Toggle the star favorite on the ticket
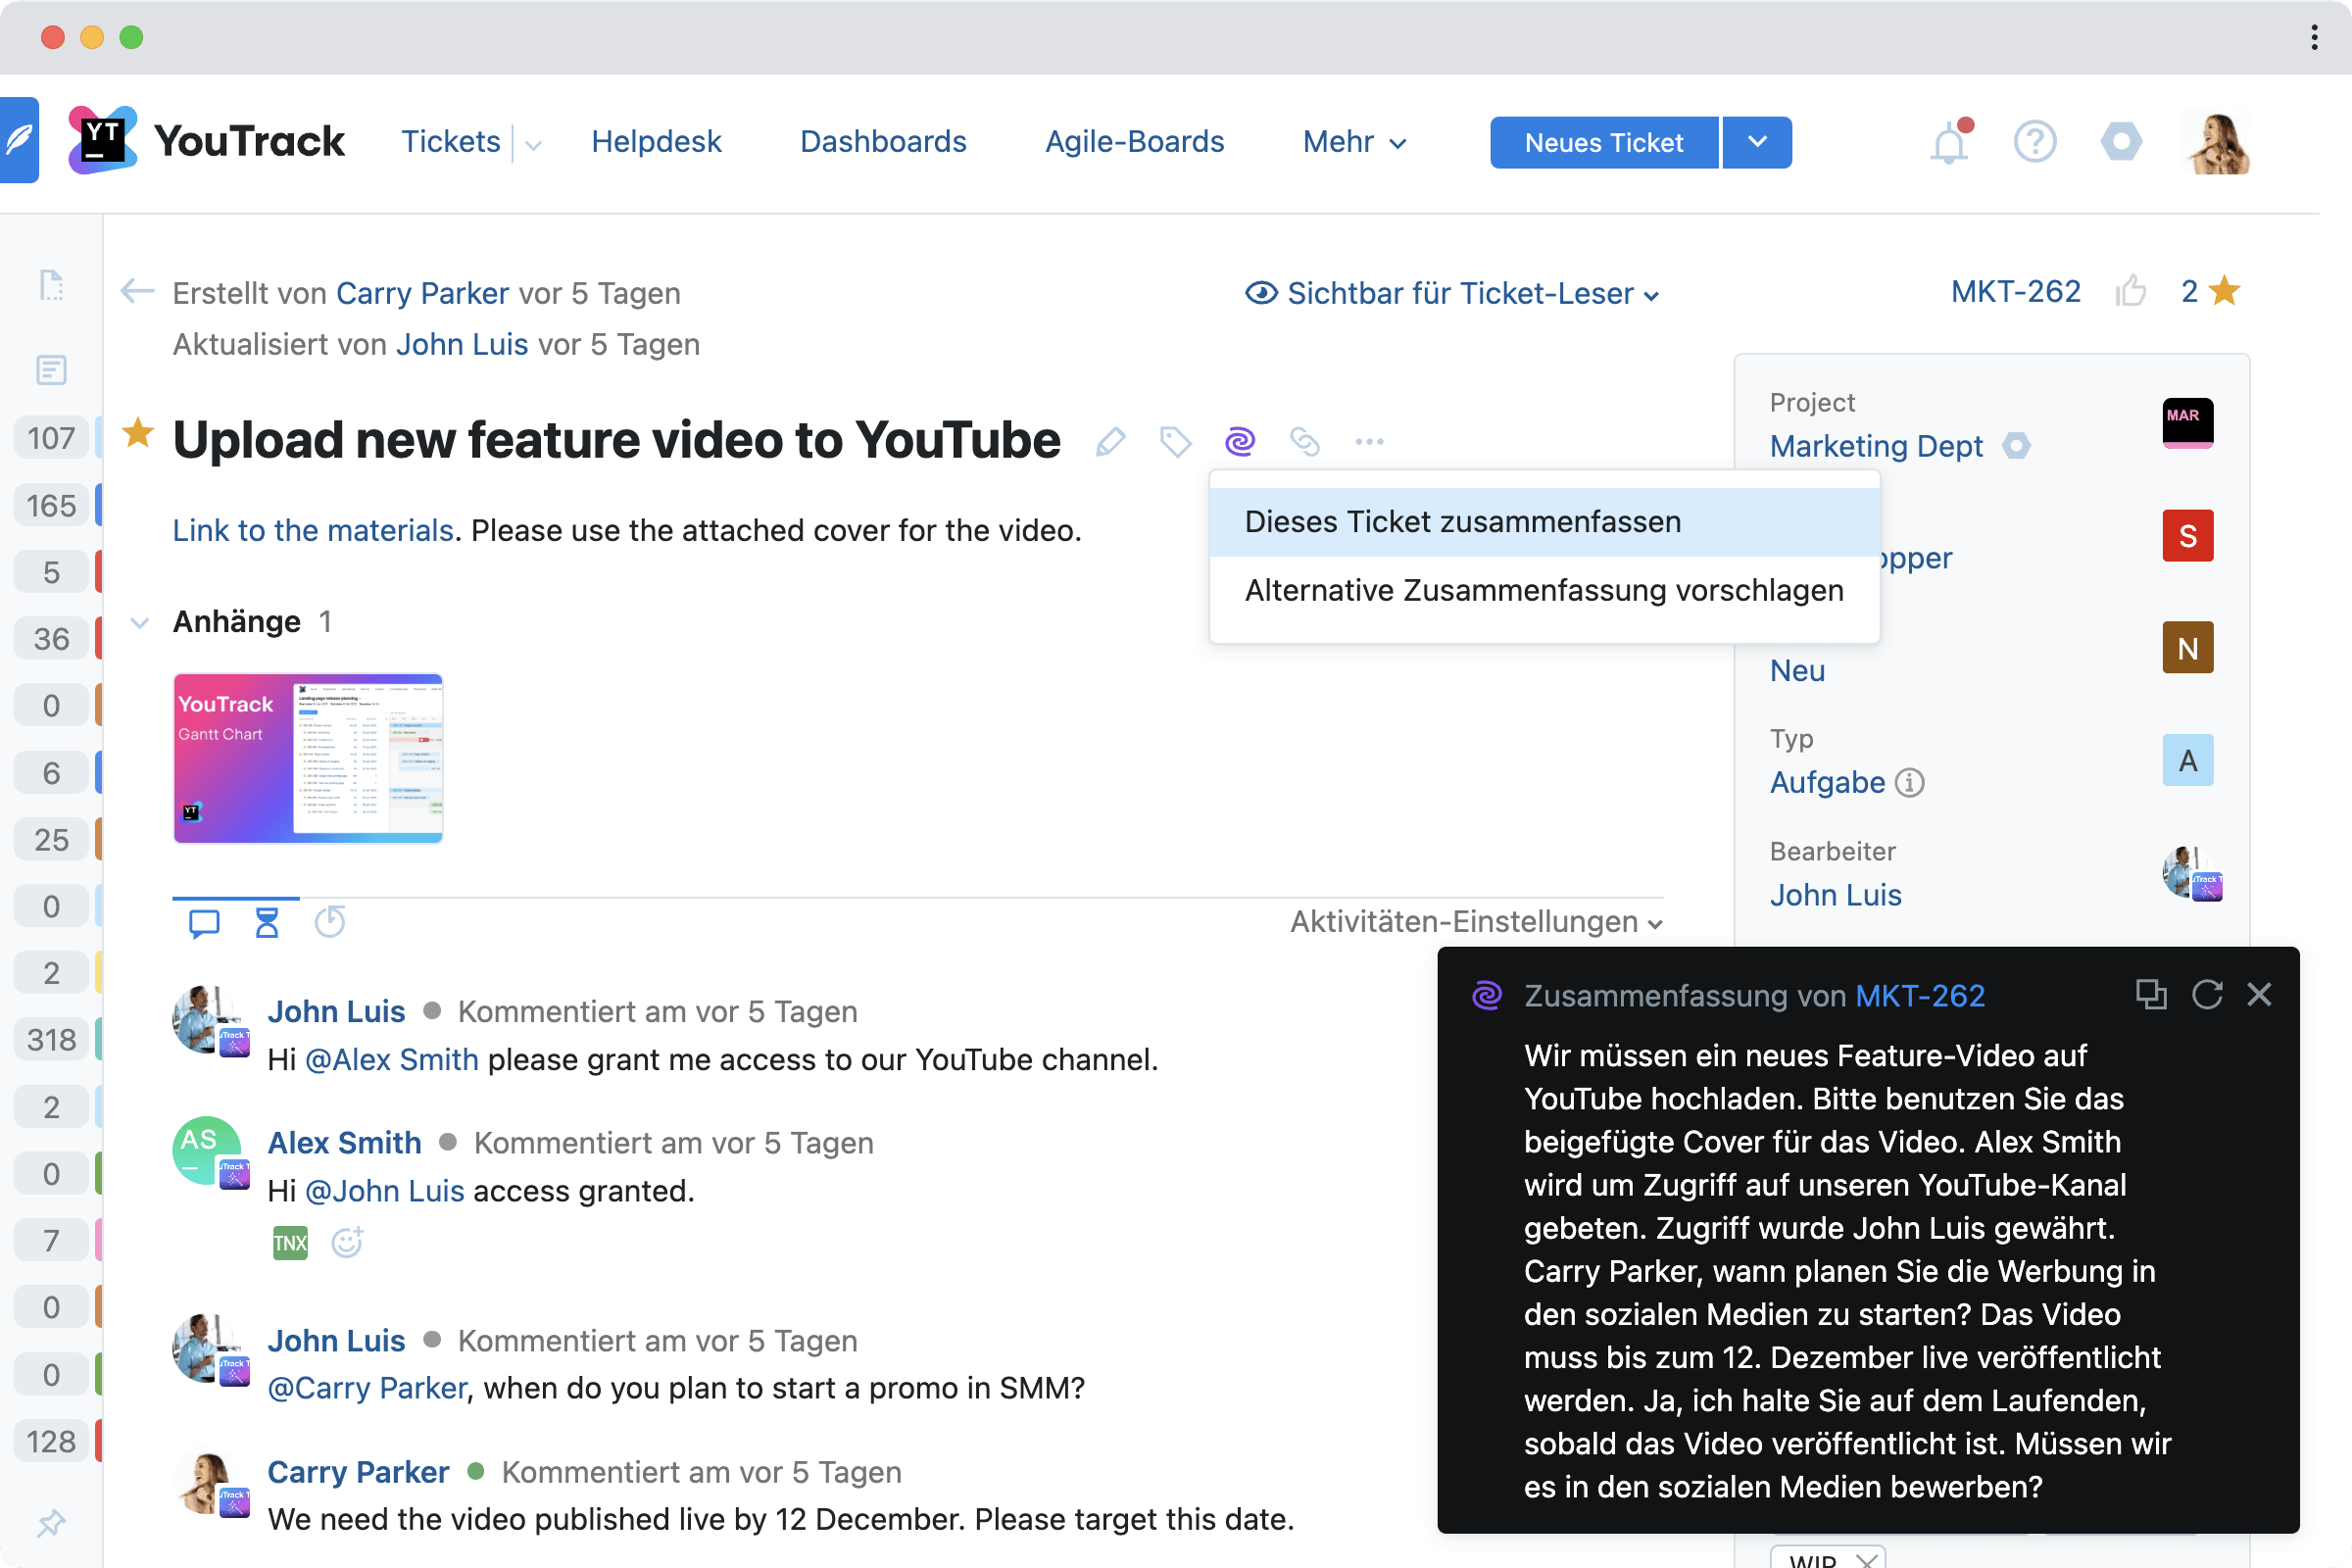Image resolution: width=2352 pixels, height=1568 pixels. [x=138, y=435]
